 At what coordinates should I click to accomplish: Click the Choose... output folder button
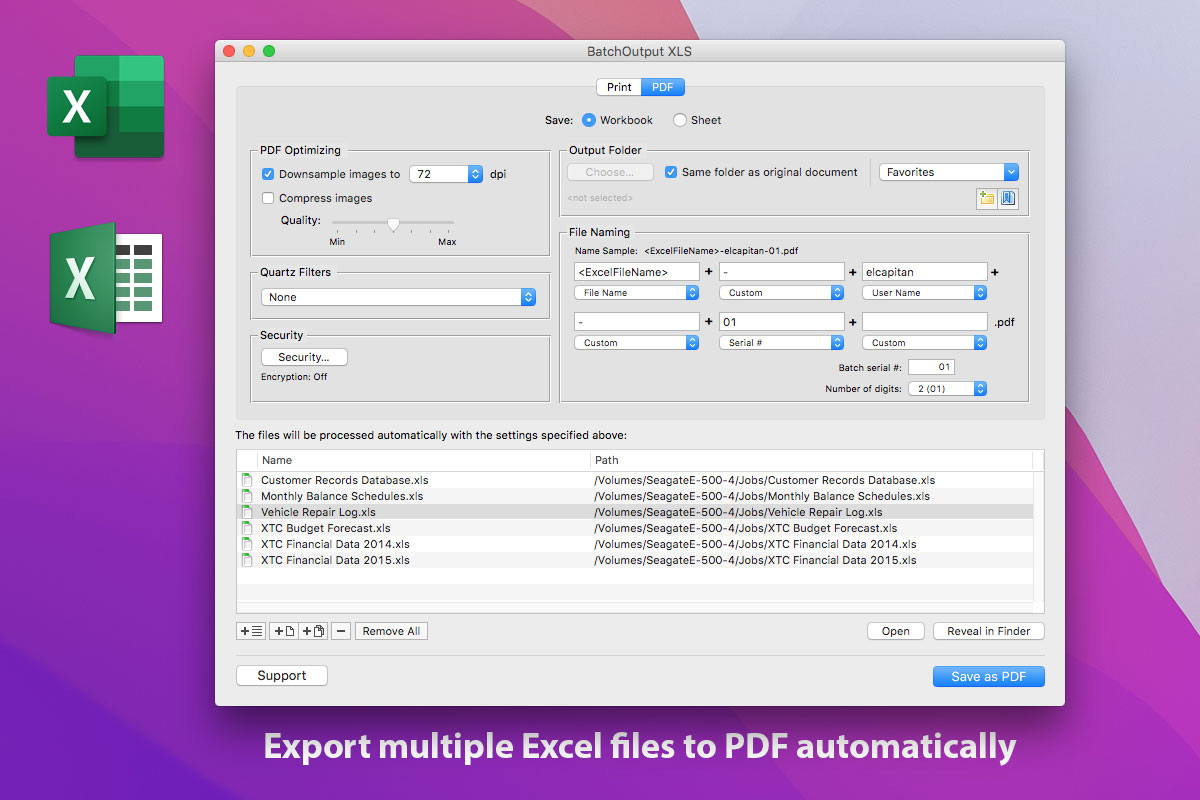pyautogui.click(x=610, y=172)
